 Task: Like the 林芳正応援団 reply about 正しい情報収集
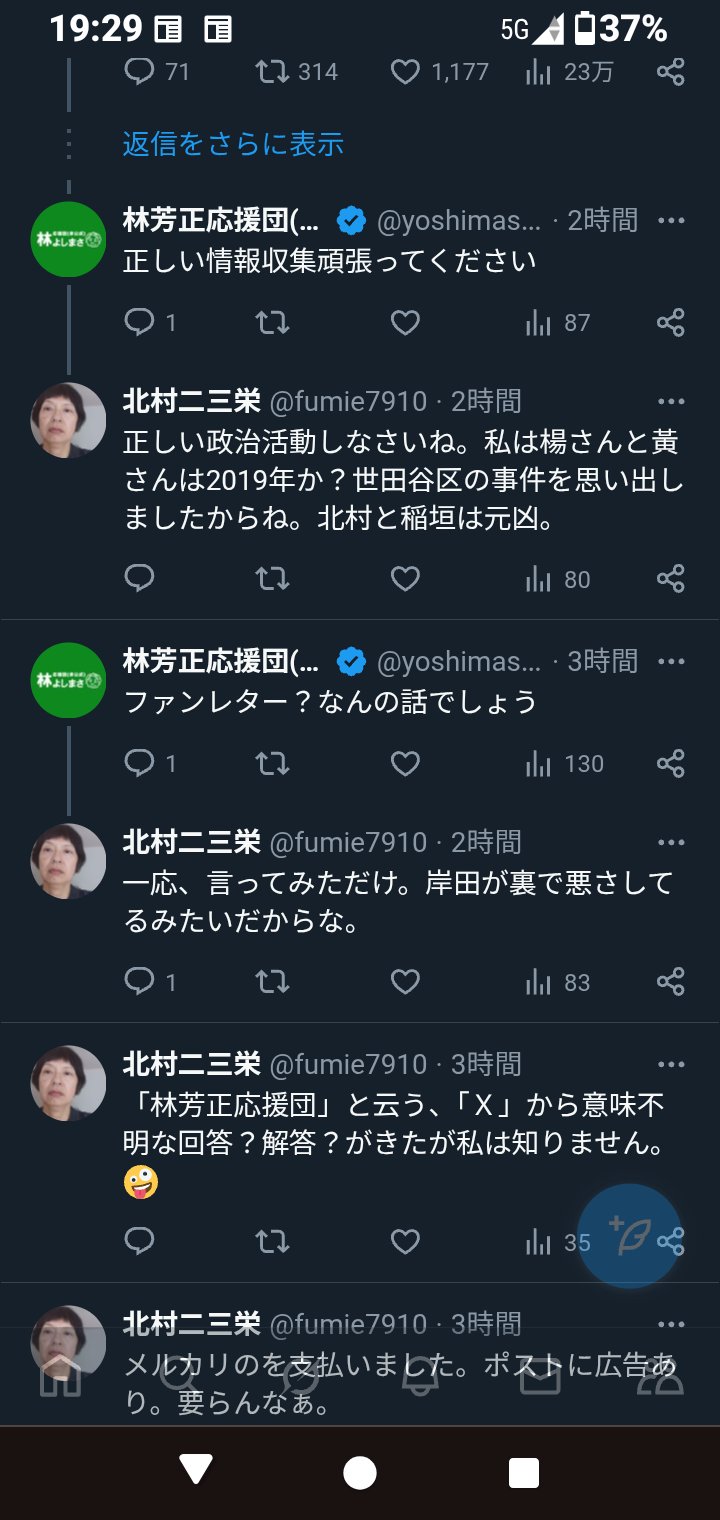405,322
